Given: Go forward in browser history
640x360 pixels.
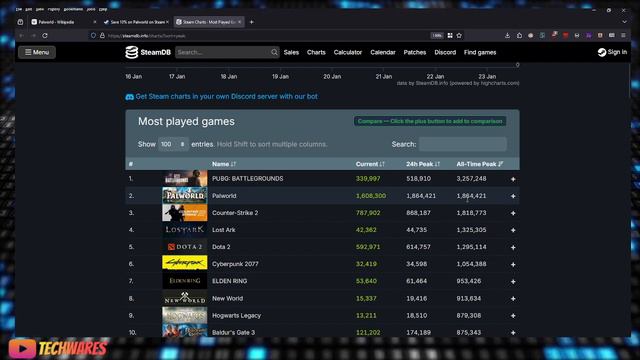Looking at the screenshot, I should coord(33,36).
